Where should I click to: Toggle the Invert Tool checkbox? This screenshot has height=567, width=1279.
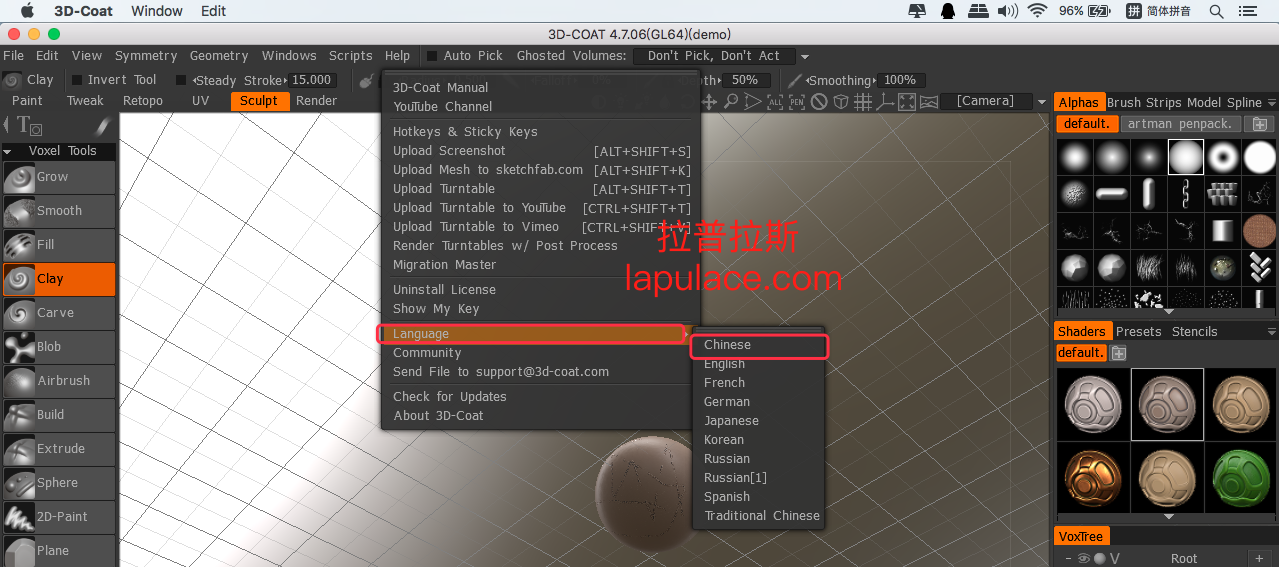tap(76, 80)
